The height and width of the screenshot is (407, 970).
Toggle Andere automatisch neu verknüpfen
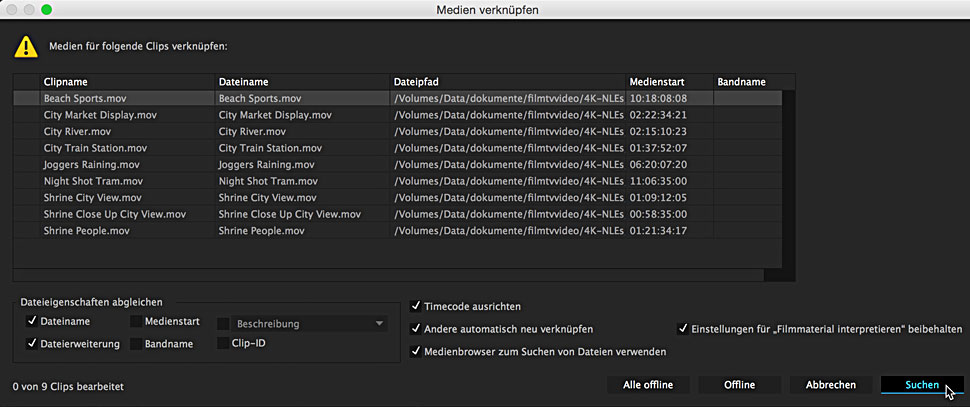[416, 328]
